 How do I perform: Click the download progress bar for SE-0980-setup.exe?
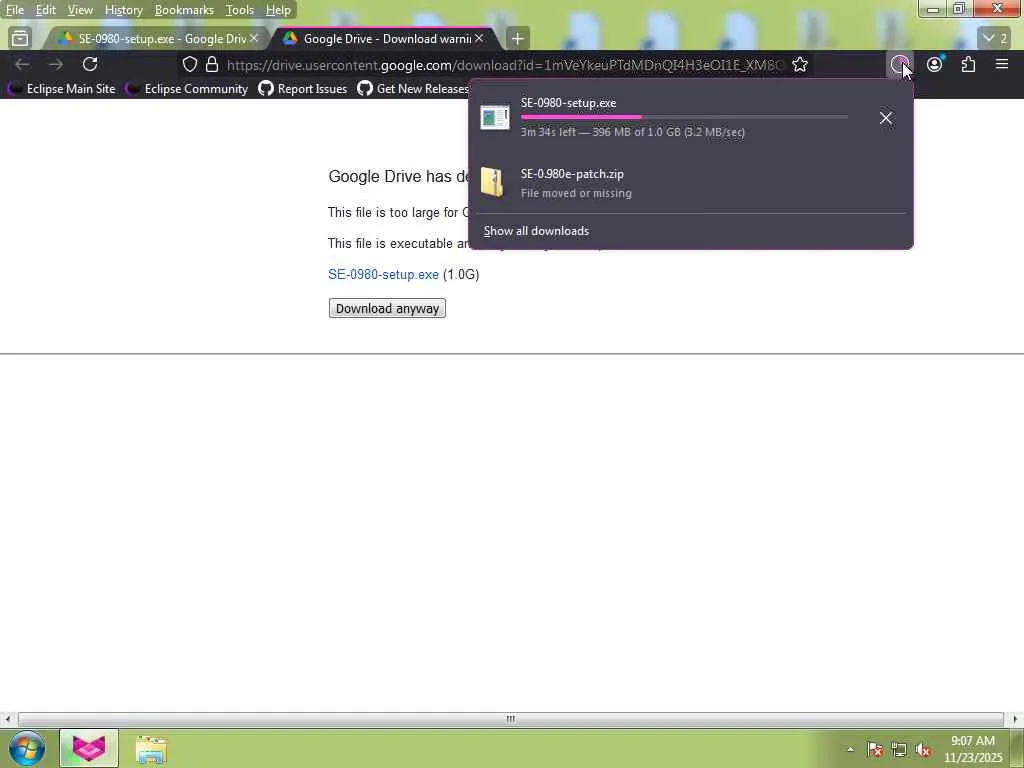pyautogui.click(x=684, y=118)
